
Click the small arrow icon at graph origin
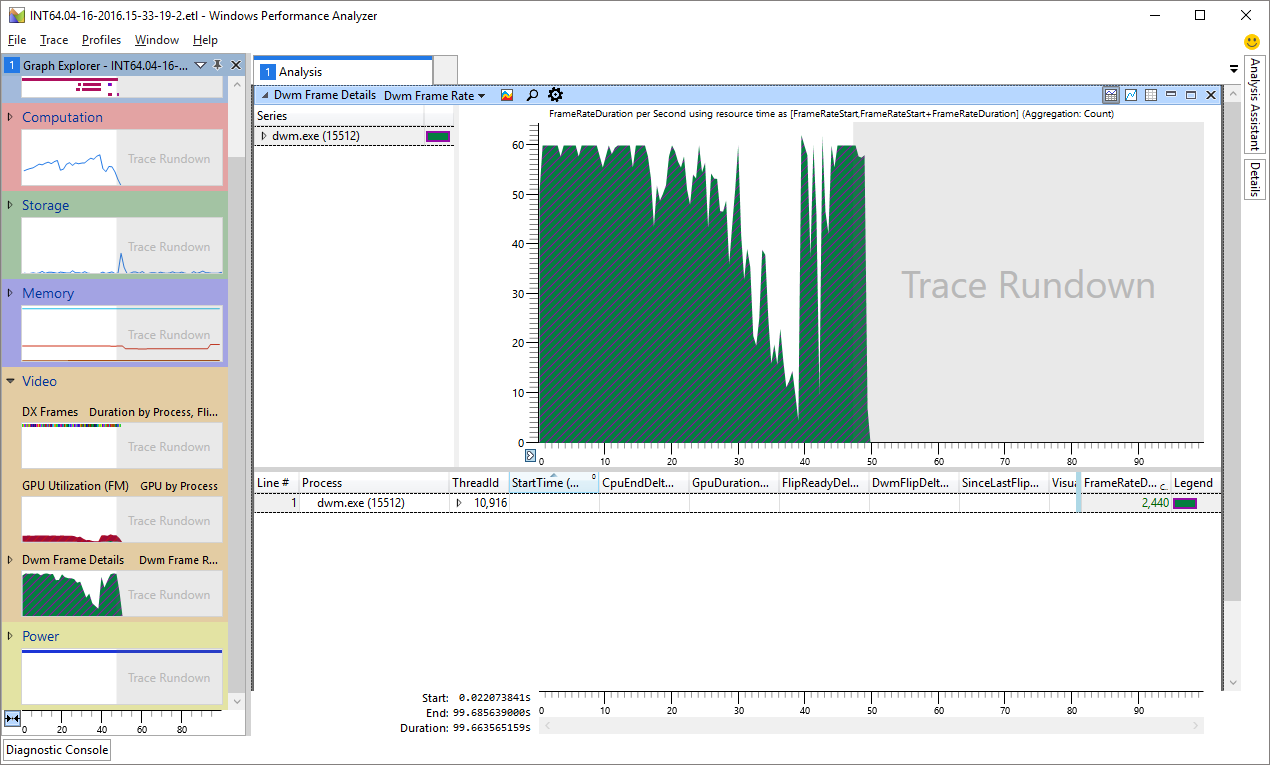[x=531, y=455]
